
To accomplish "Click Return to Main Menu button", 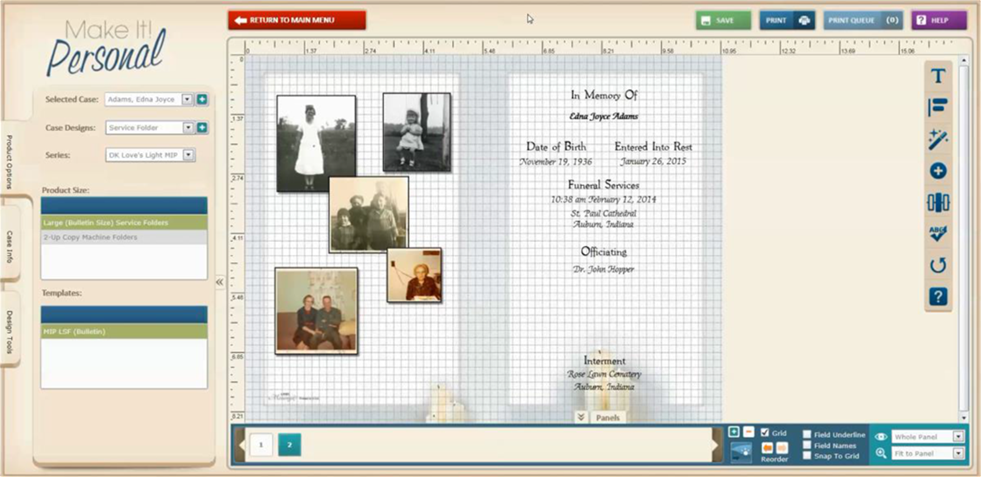I will click(297, 20).
